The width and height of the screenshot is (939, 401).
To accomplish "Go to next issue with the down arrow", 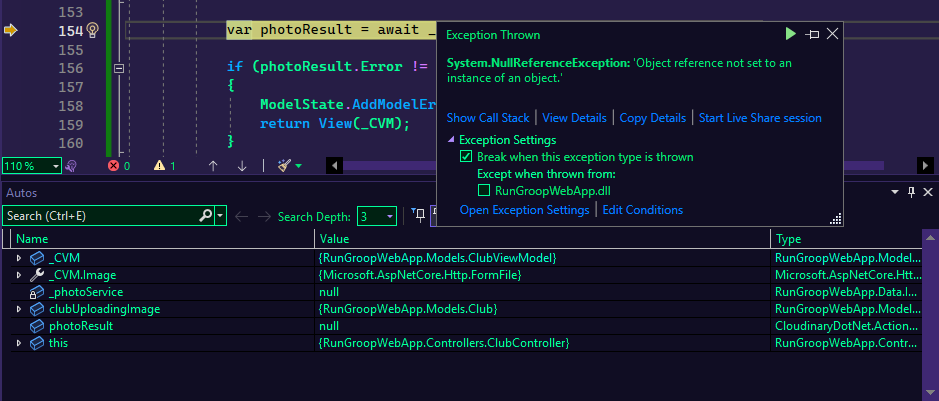I will point(242,166).
